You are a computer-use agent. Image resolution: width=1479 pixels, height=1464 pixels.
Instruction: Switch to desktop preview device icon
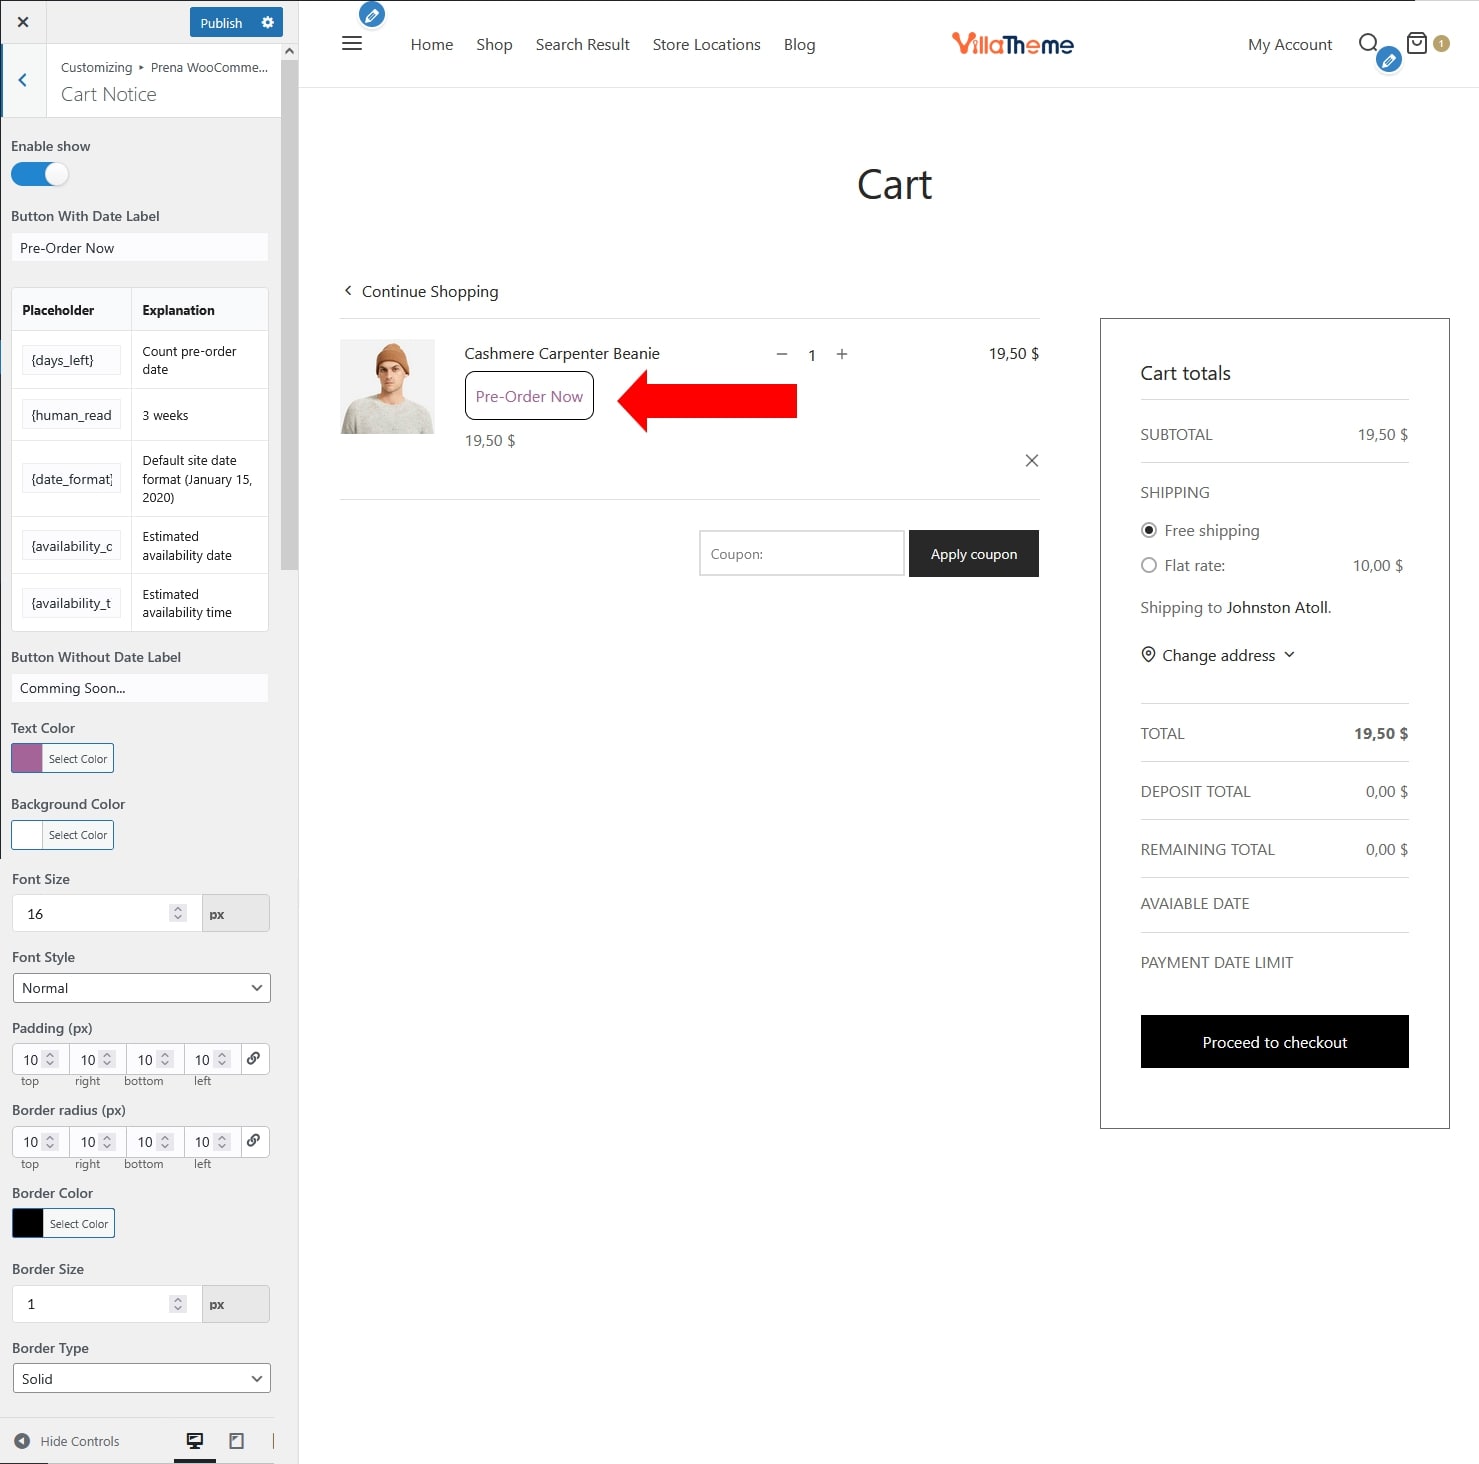click(195, 1441)
